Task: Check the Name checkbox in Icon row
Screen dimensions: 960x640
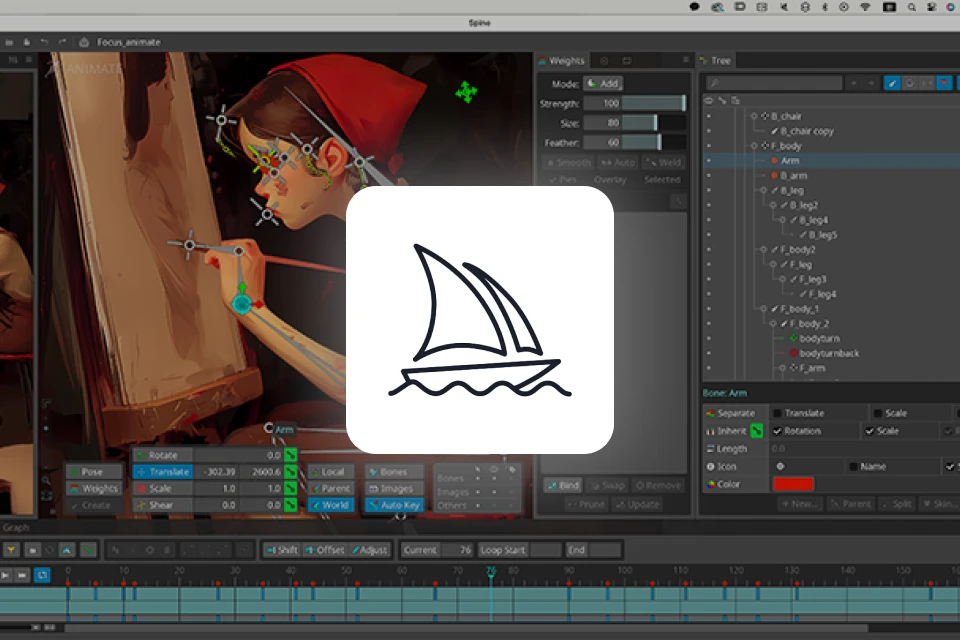Action: [x=853, y=466]
